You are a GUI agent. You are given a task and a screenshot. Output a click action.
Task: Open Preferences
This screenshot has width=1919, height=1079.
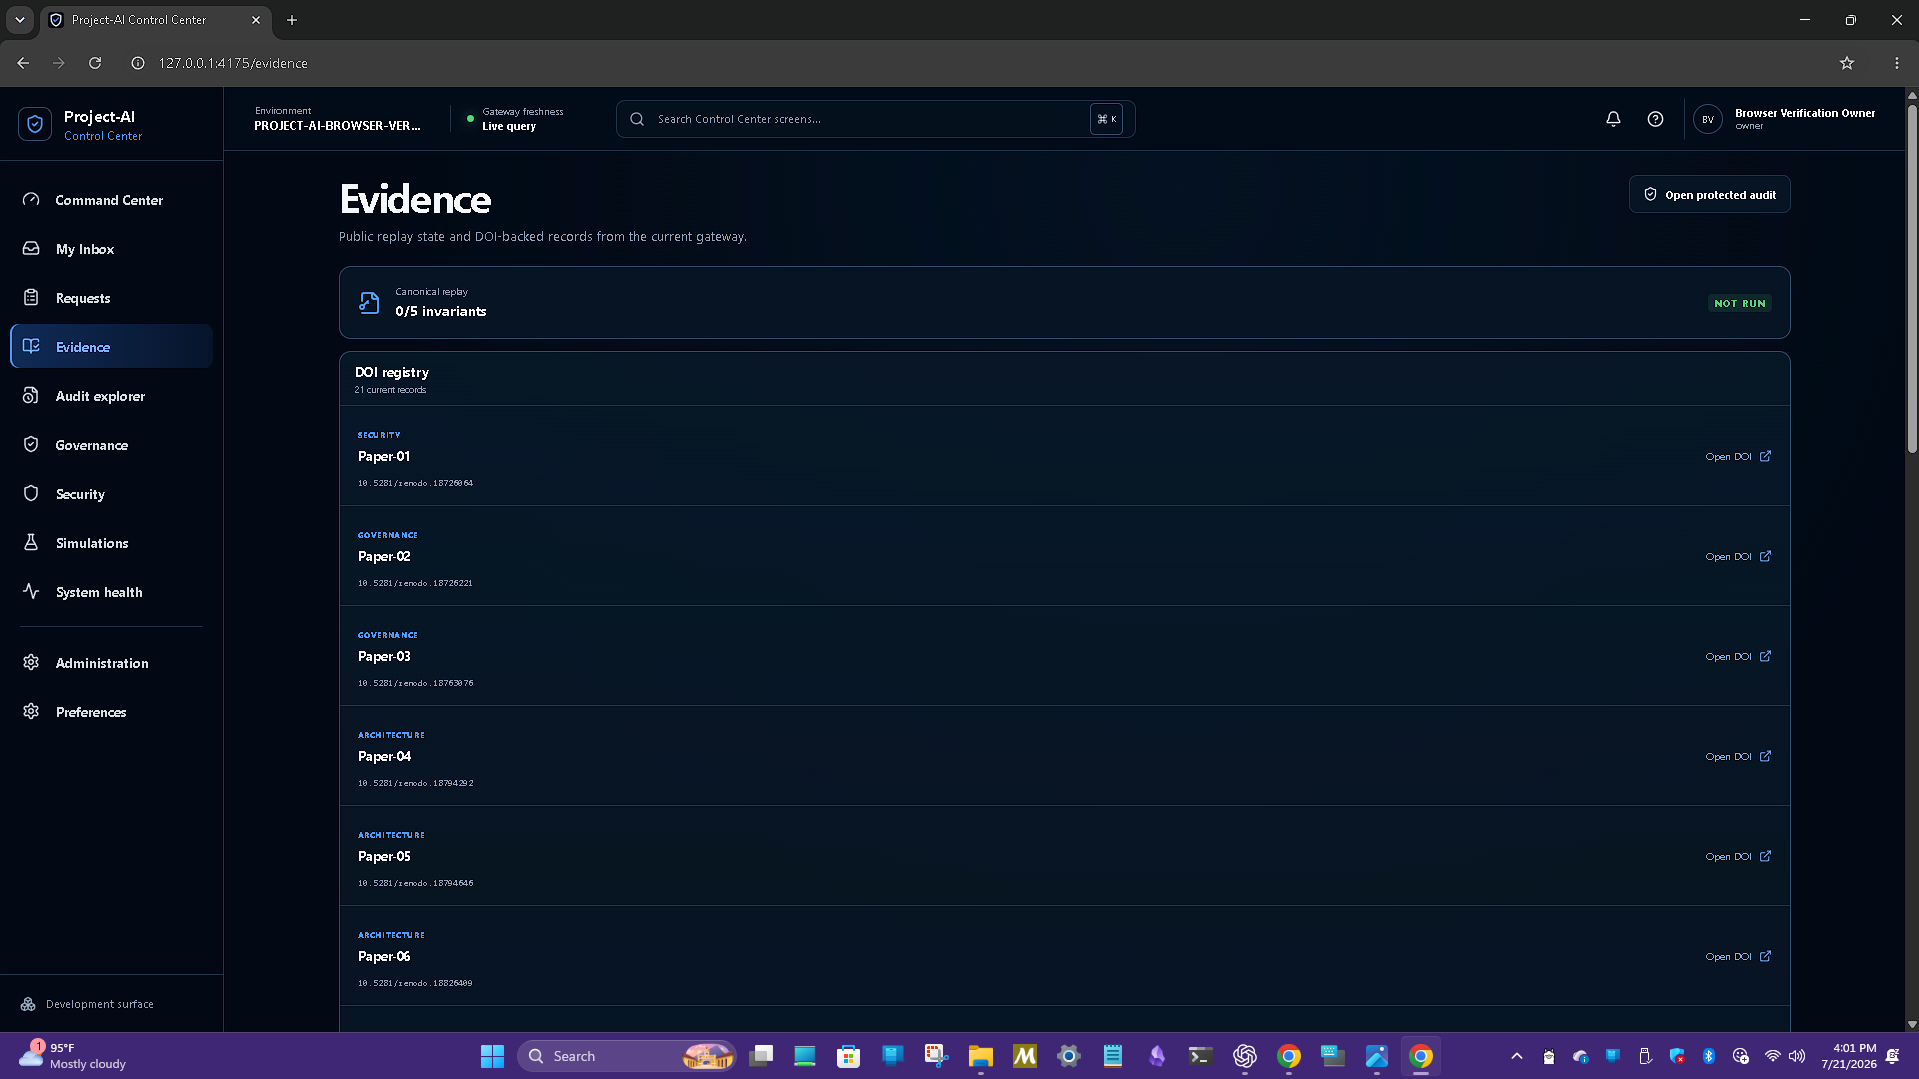[x=111, y=712]
